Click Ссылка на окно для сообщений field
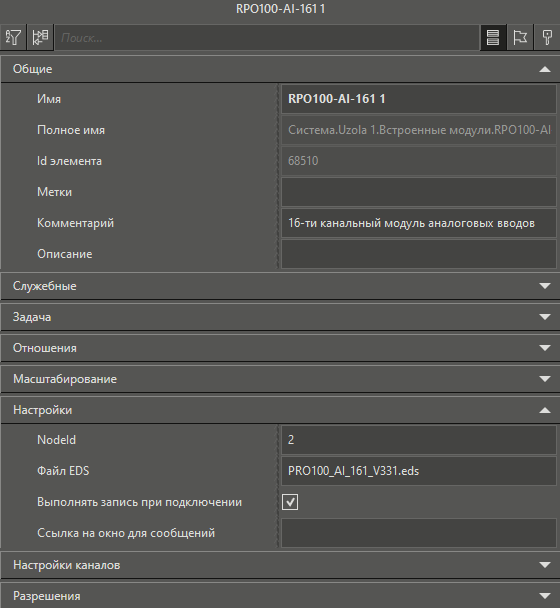The image size is (560, 608). tap(419, 533)
